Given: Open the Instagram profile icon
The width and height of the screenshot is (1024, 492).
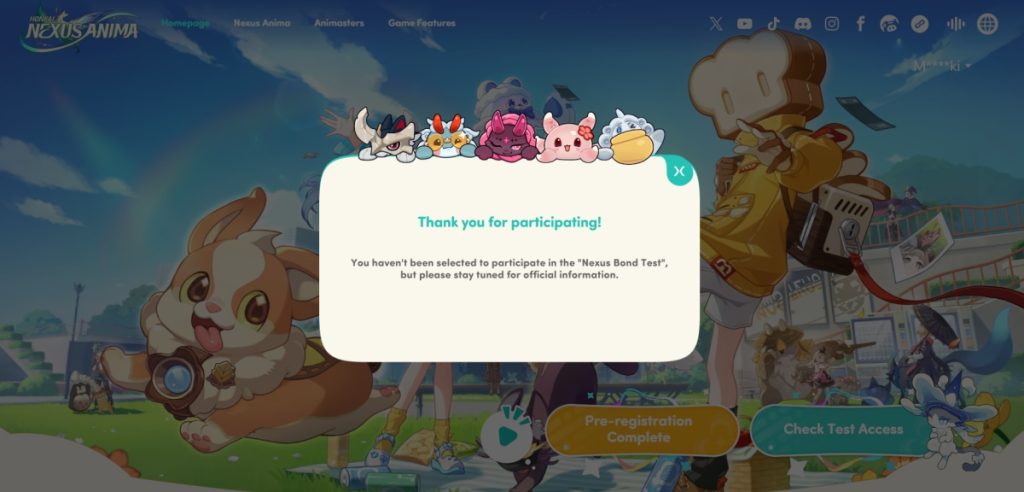Looking at the screenshot, I should pyautogui.click(x=831, y=24).
